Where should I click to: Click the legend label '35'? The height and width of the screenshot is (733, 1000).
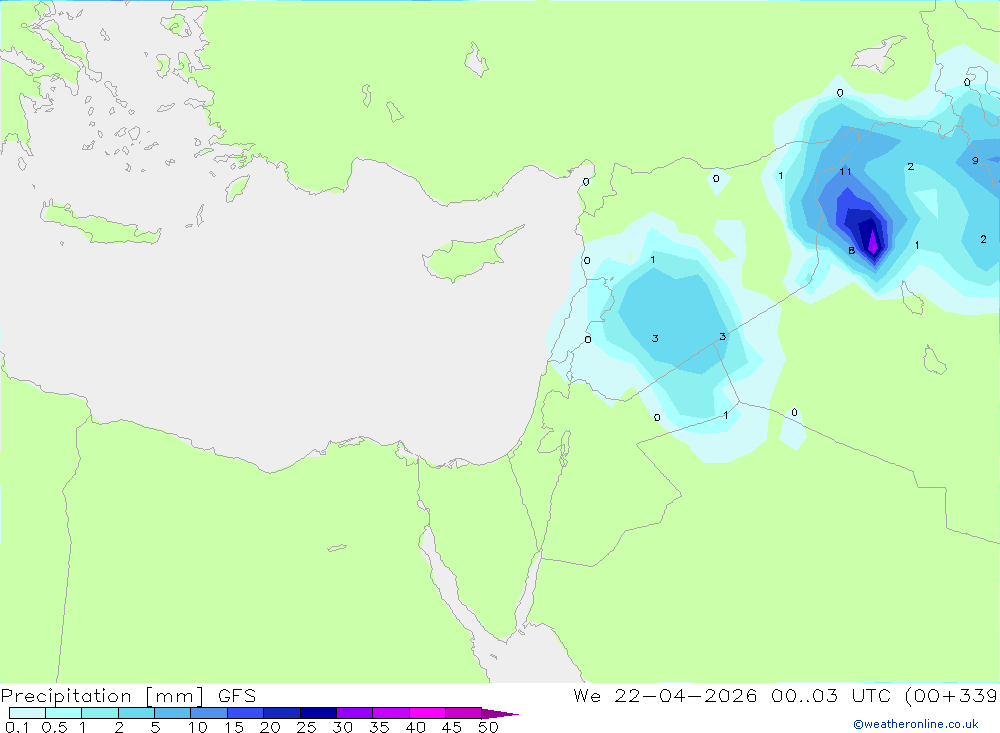click(379, 727)
